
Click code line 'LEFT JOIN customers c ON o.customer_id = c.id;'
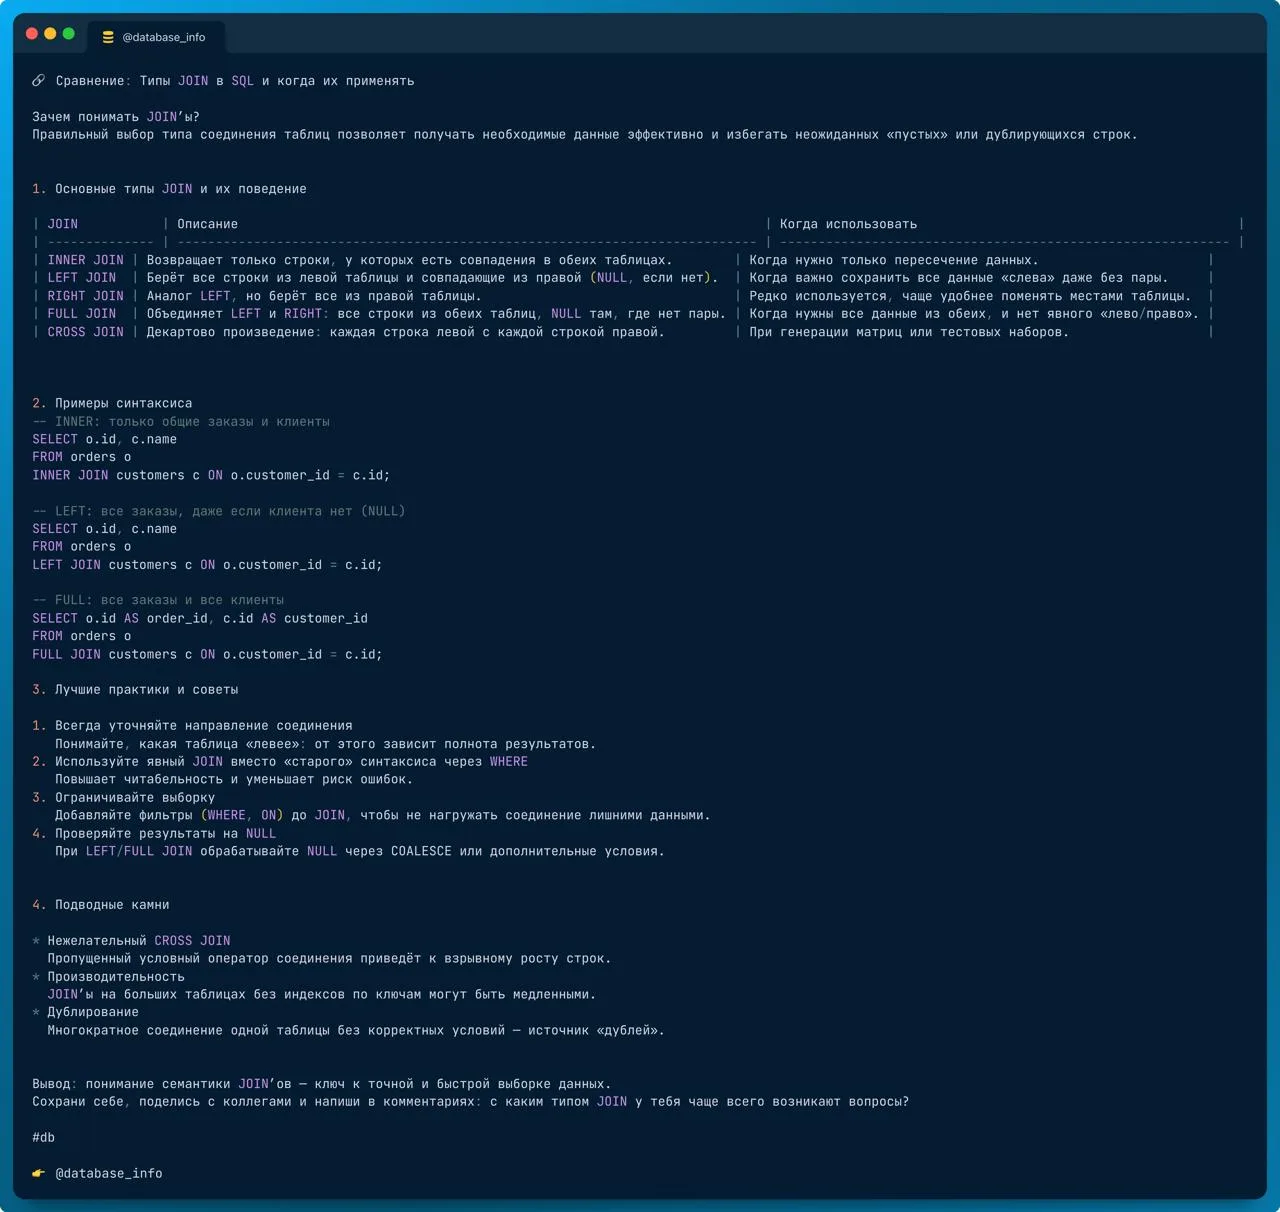[x=207, y=565]
